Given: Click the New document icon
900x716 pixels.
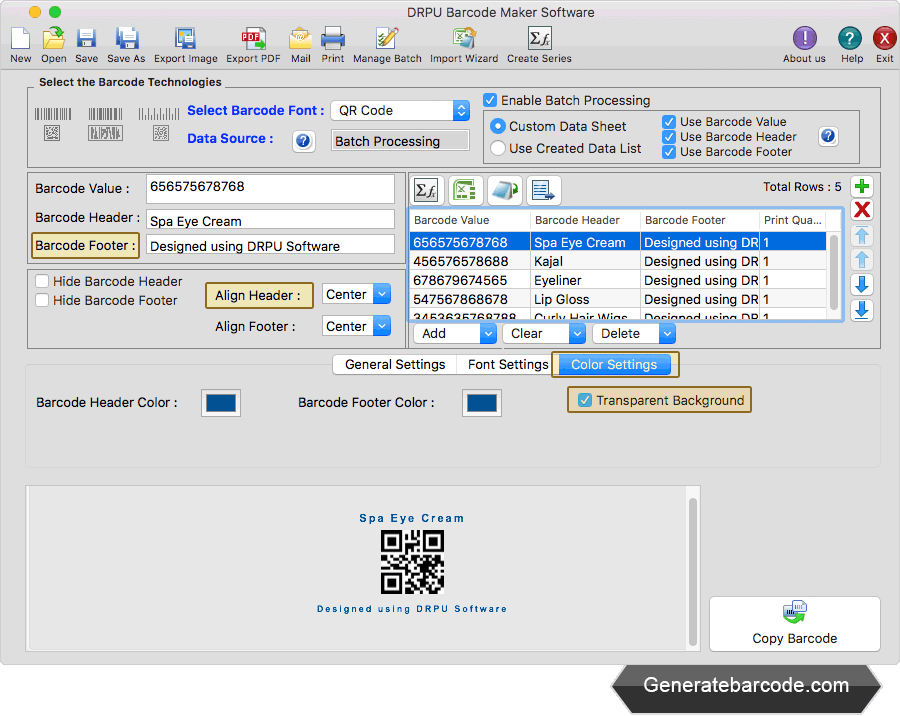Looking at the screenshot, I should click(x=21, y=38).
